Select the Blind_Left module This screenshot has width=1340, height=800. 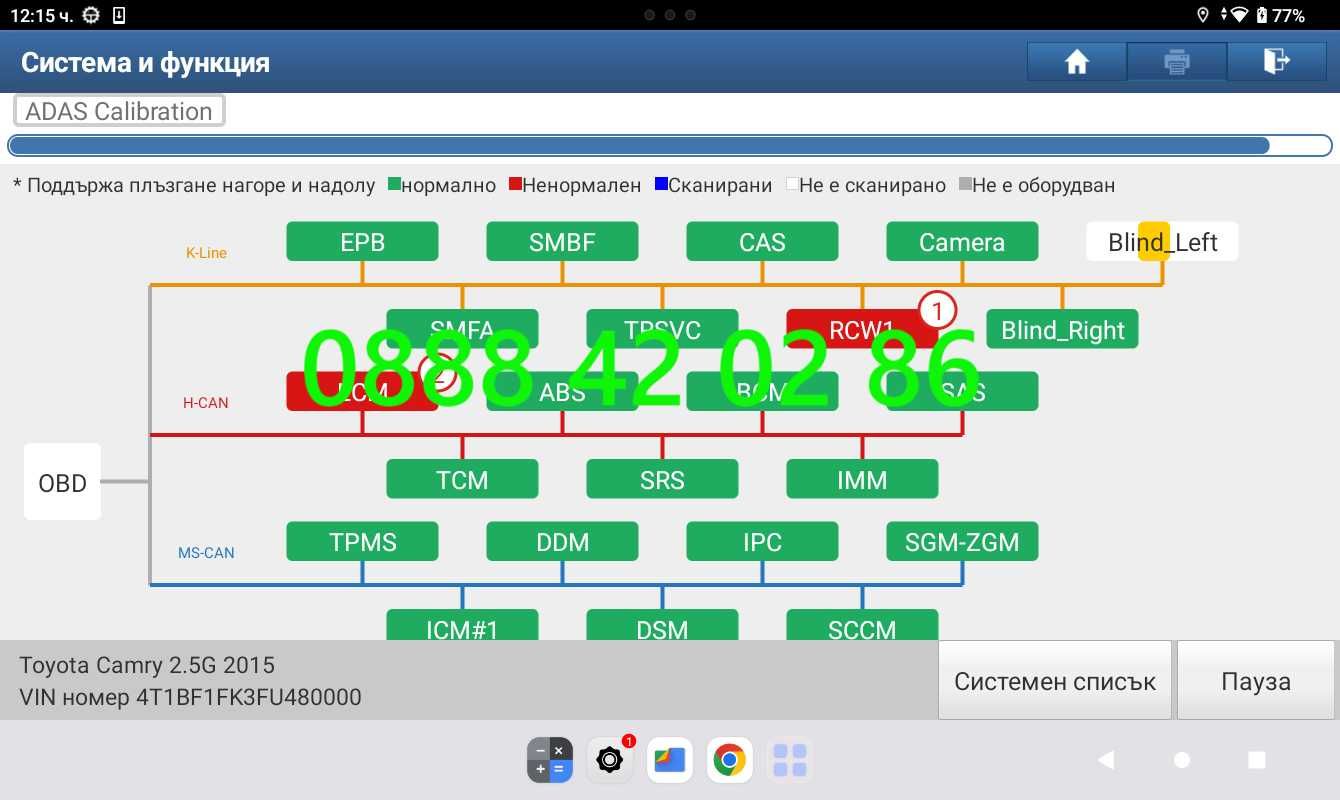(x=1162, y=242)
